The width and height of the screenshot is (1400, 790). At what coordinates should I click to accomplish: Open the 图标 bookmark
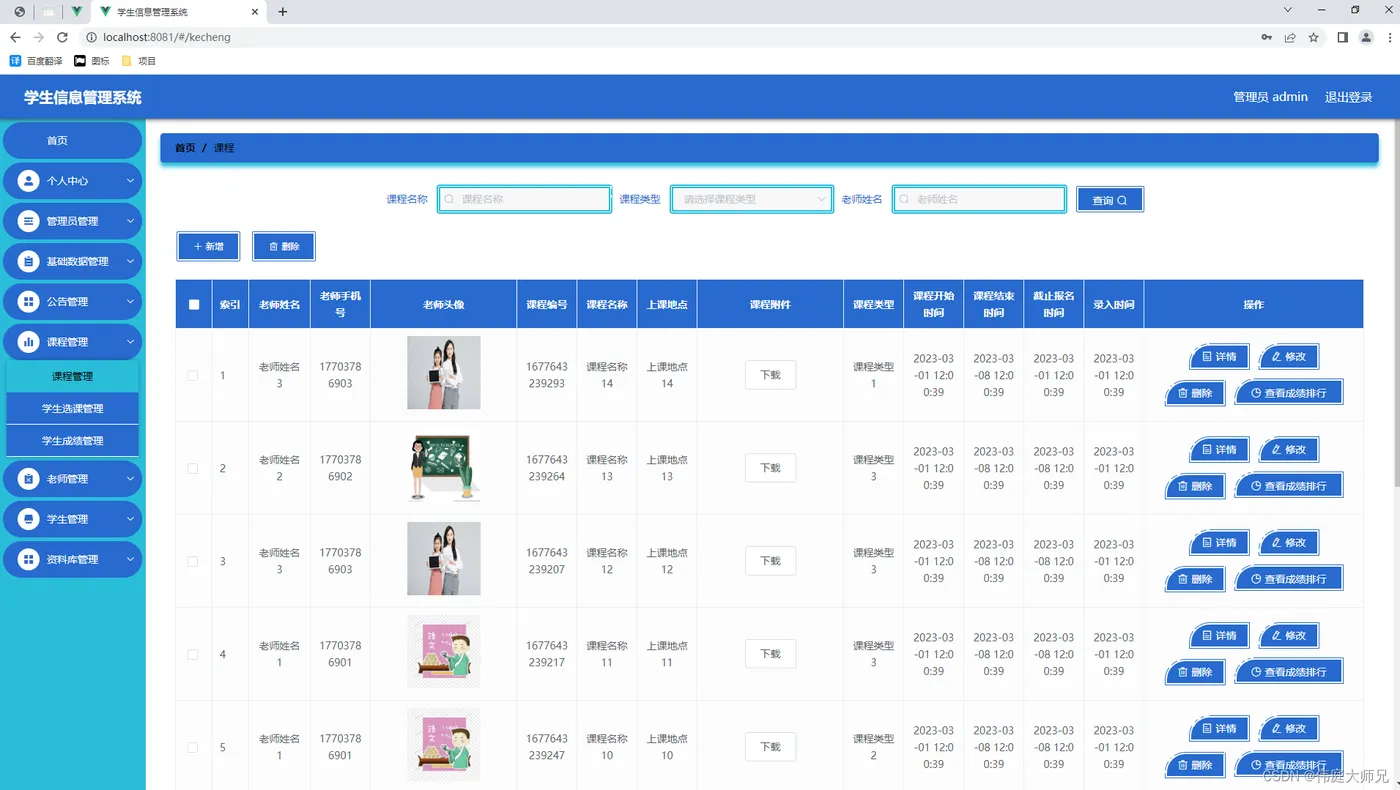92,61
